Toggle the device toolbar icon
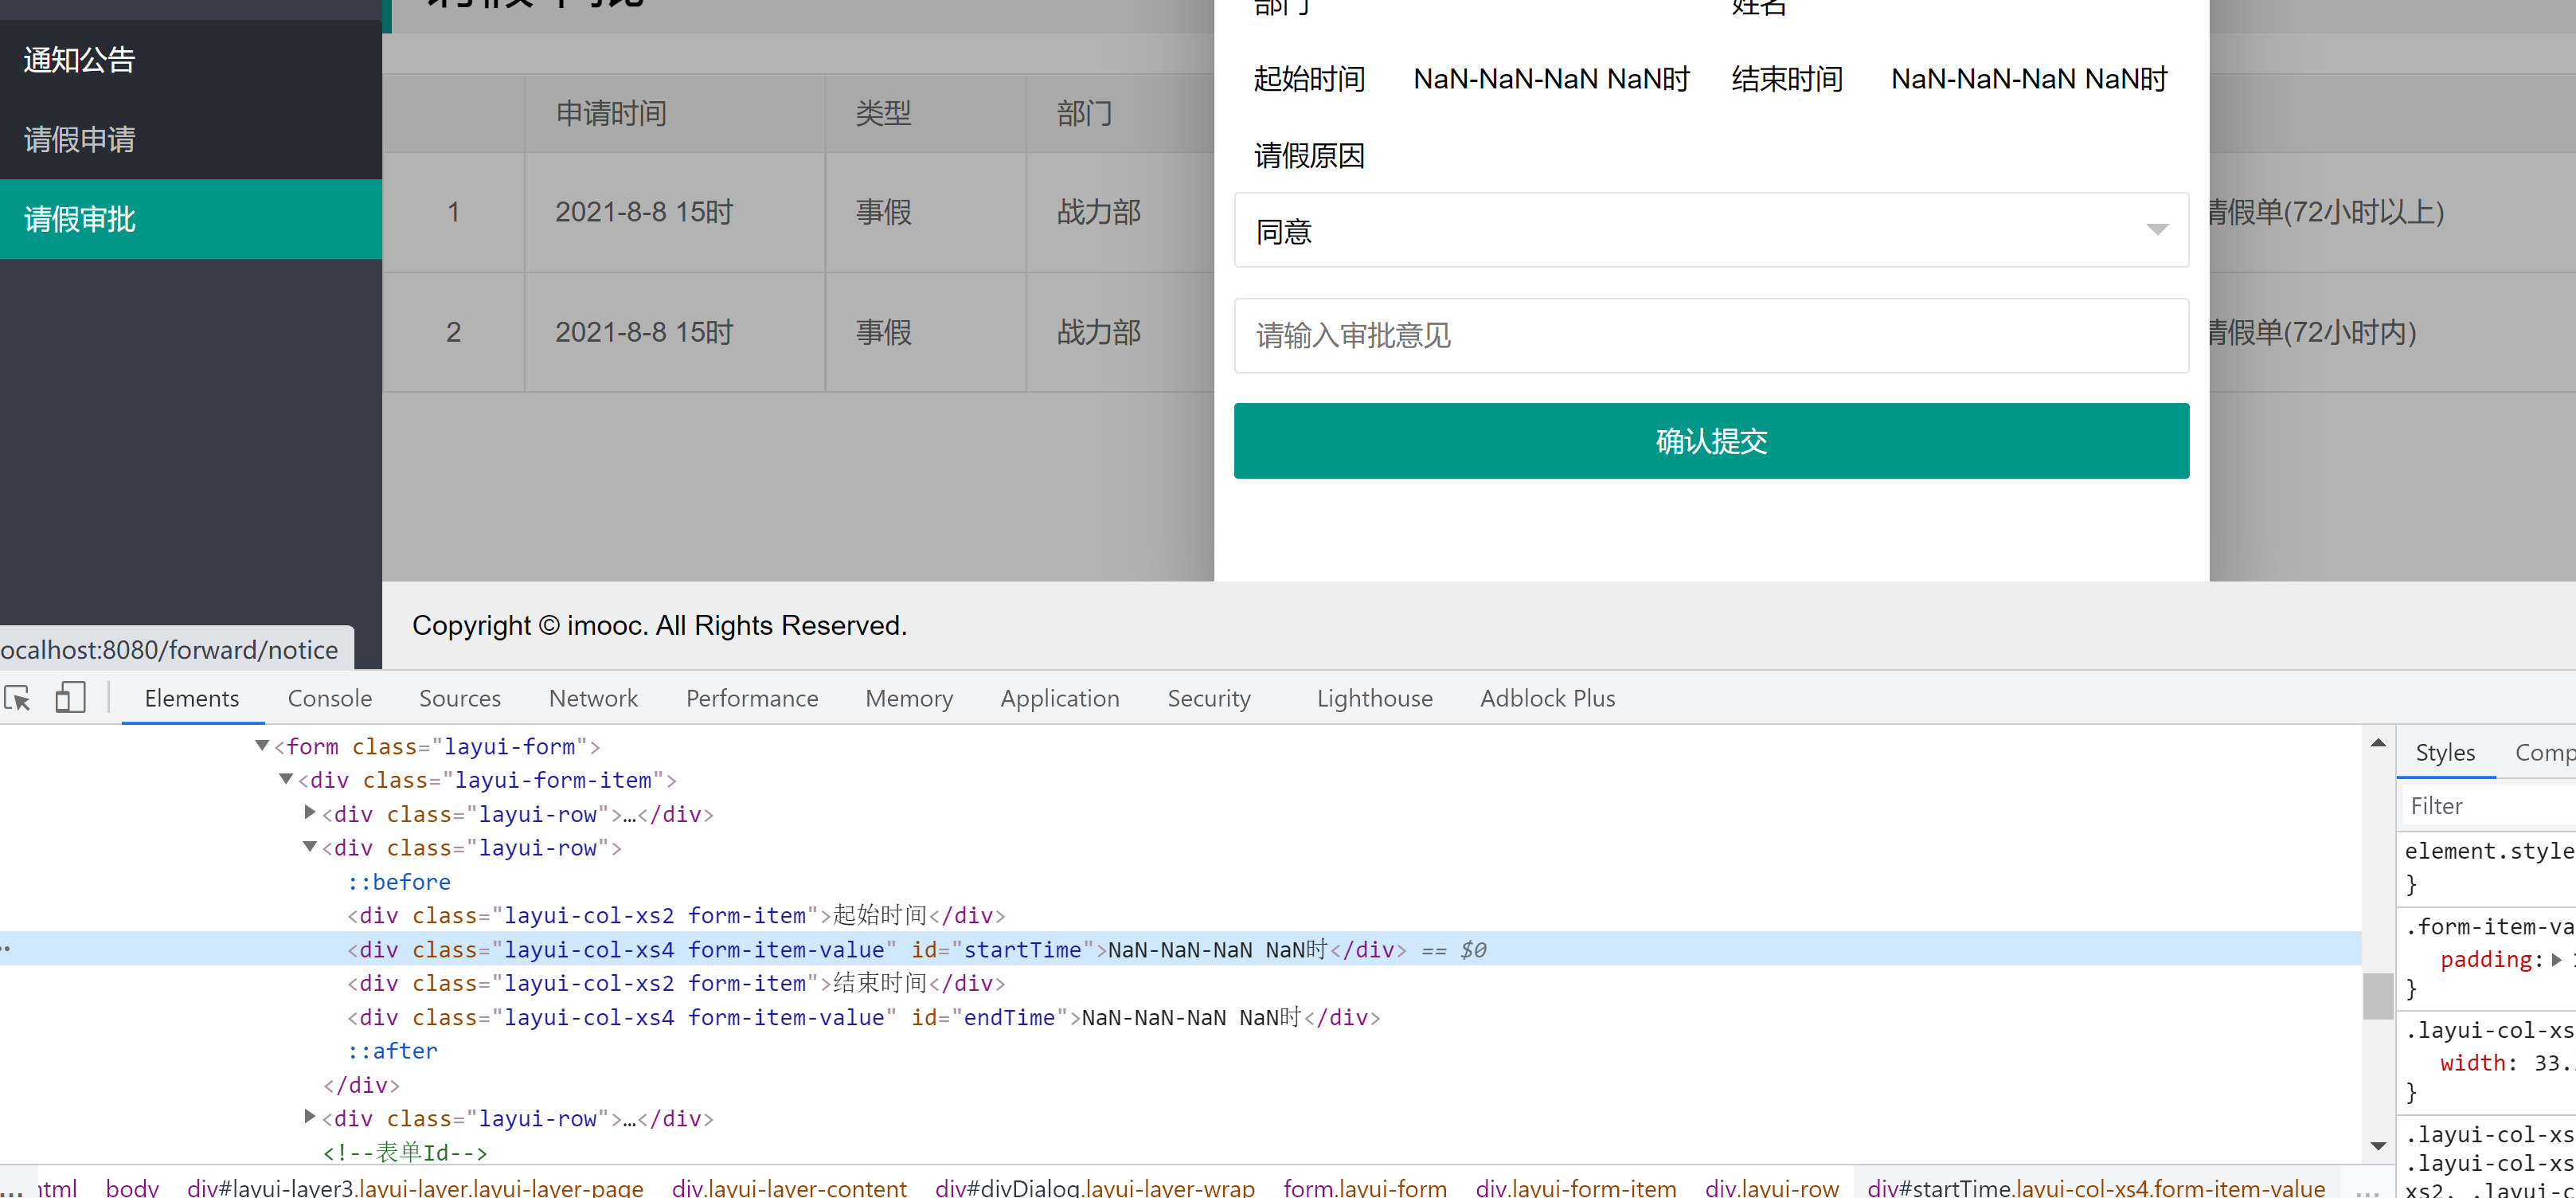The width and height of the screenshot is (2576, 1198). coord(69,698)
